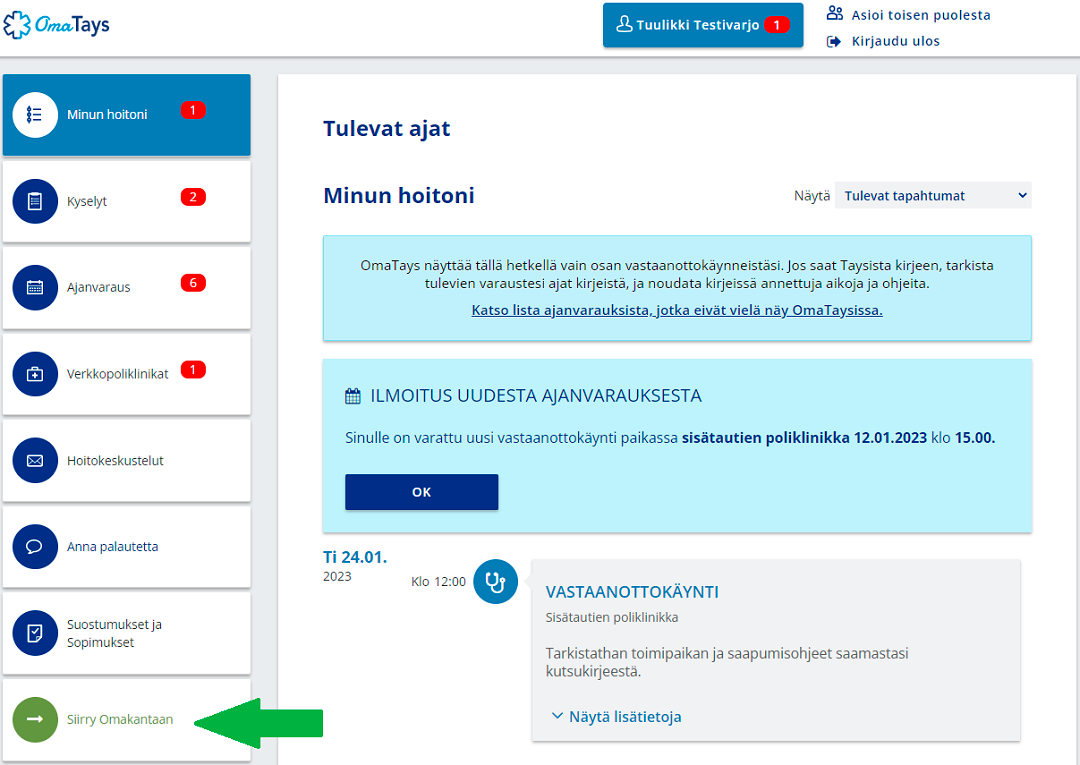
Task: Click Kirjaudu ulos to log out
Action: tap(894, 41)
